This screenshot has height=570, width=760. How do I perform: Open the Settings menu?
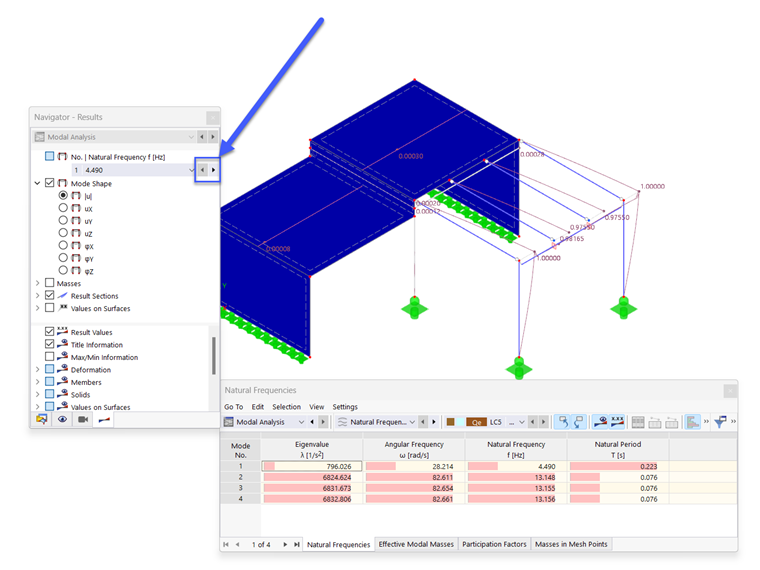point(345,407)
